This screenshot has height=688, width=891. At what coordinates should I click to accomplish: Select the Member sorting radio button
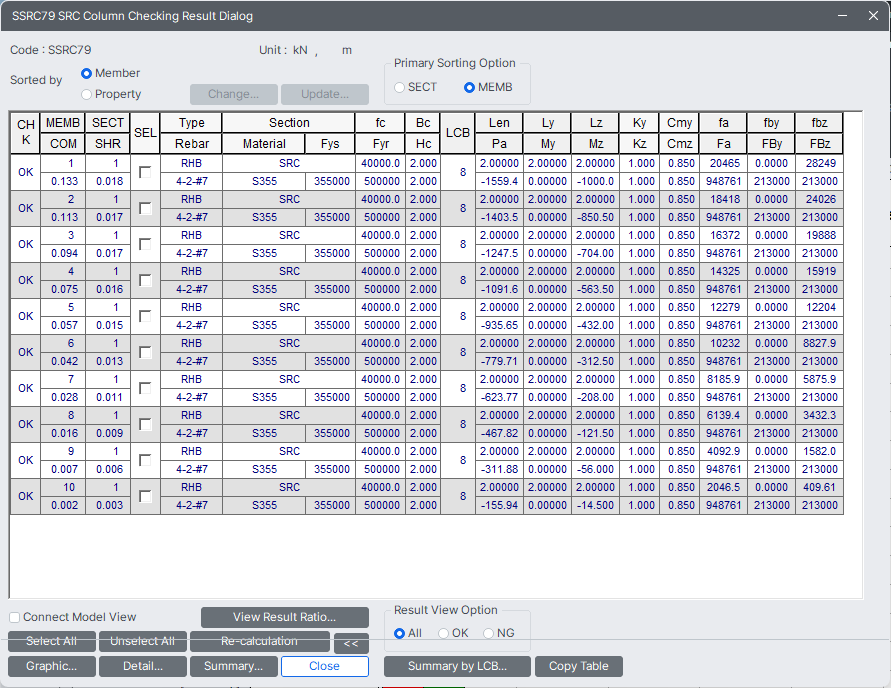[86, 73]
